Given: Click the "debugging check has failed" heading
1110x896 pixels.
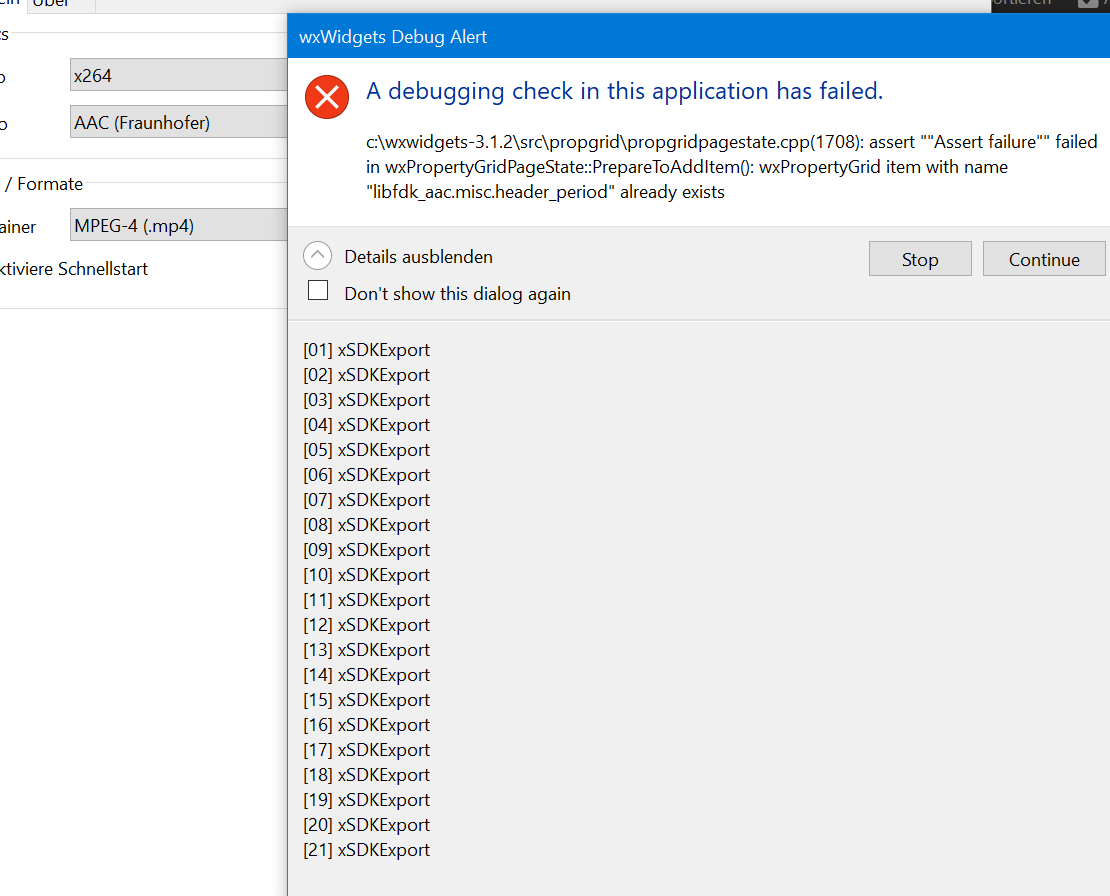Looking at the screenshot, I should [x=624, y=91].
